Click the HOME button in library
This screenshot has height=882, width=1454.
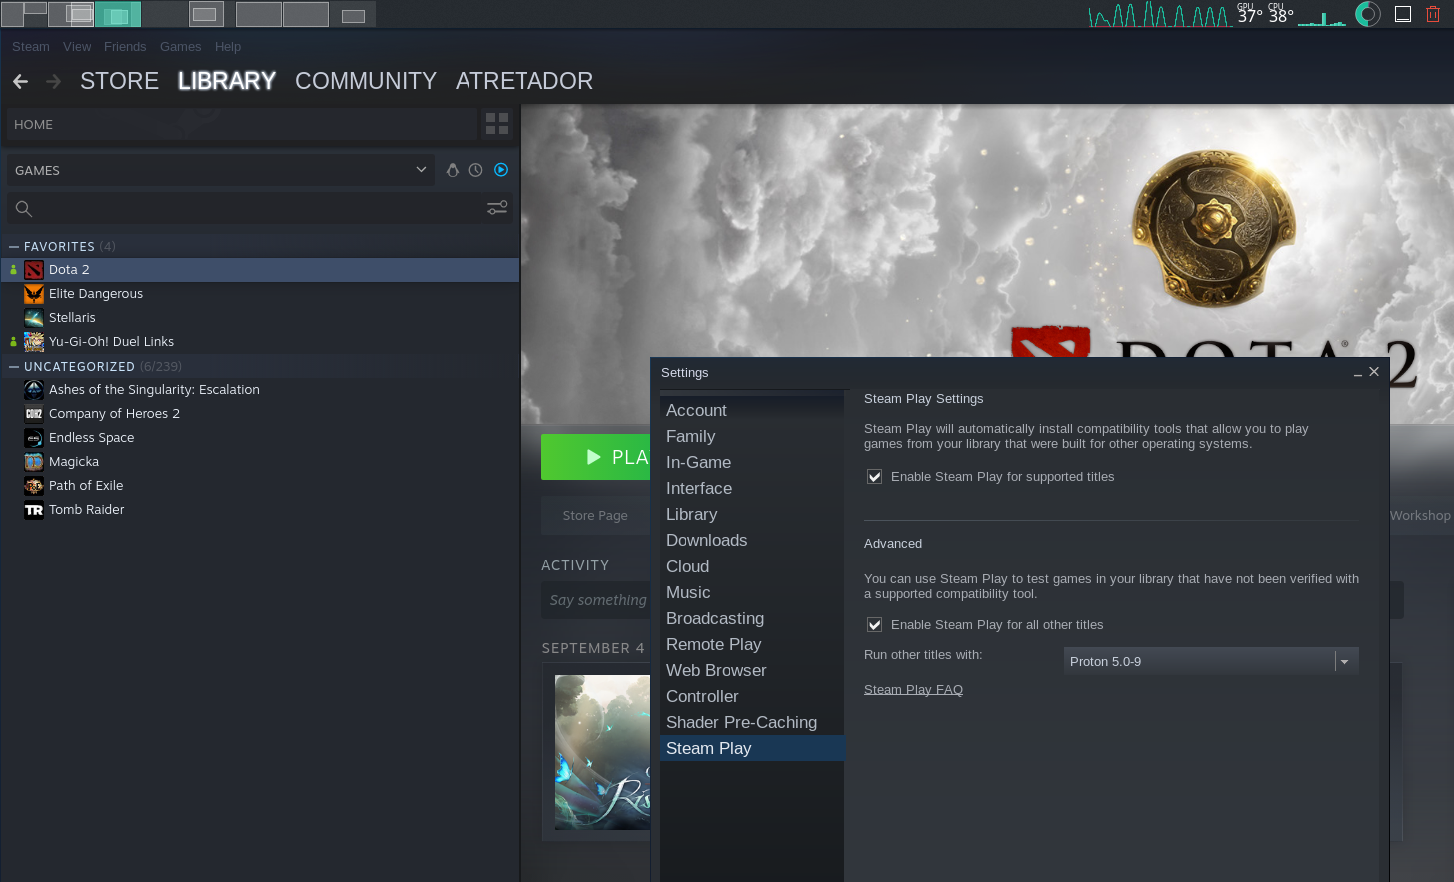click(242, 124)
